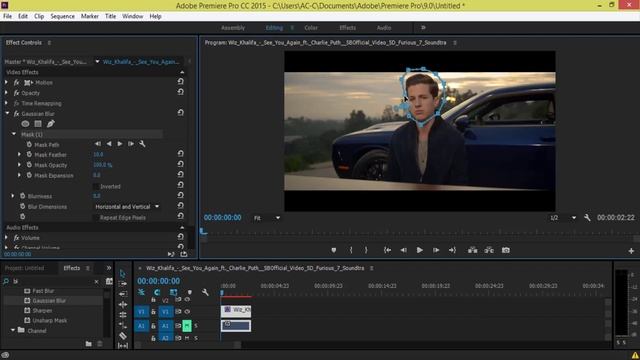Open the Fit zoom level dropdown
The width and height of the screenshot is (640, 360).
coord(267,218)
